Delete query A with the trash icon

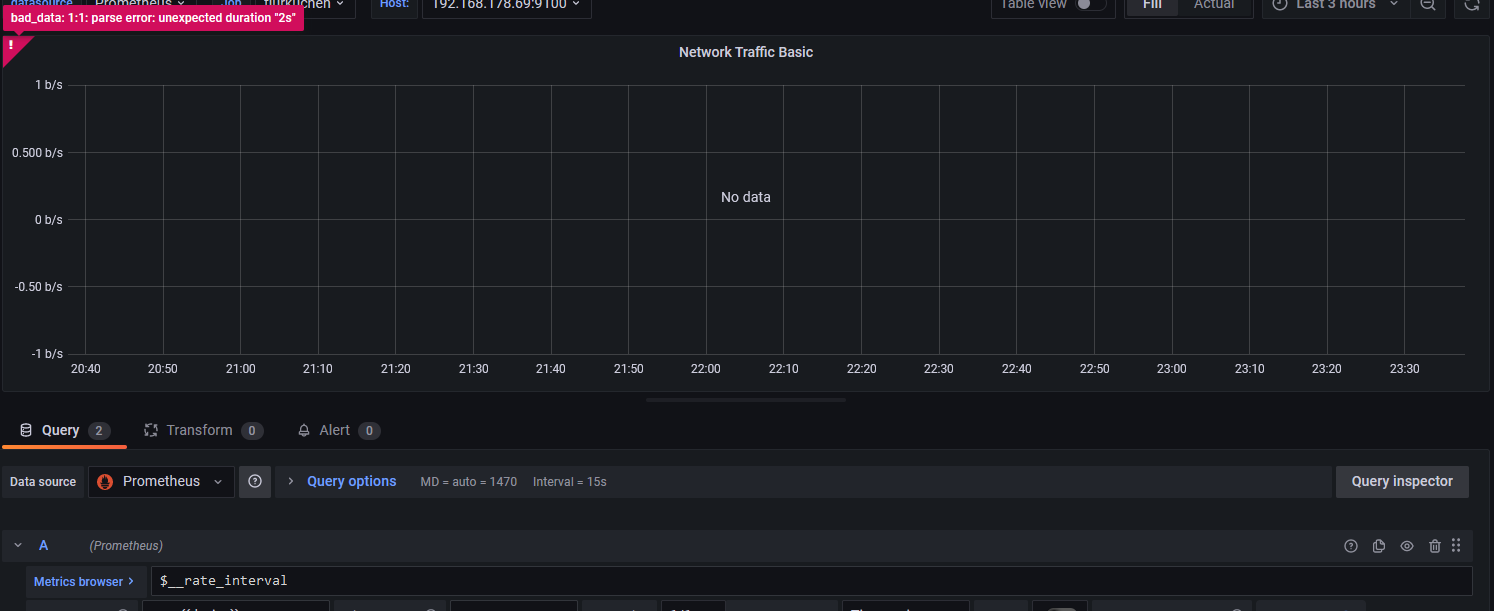pos(1435,545)
